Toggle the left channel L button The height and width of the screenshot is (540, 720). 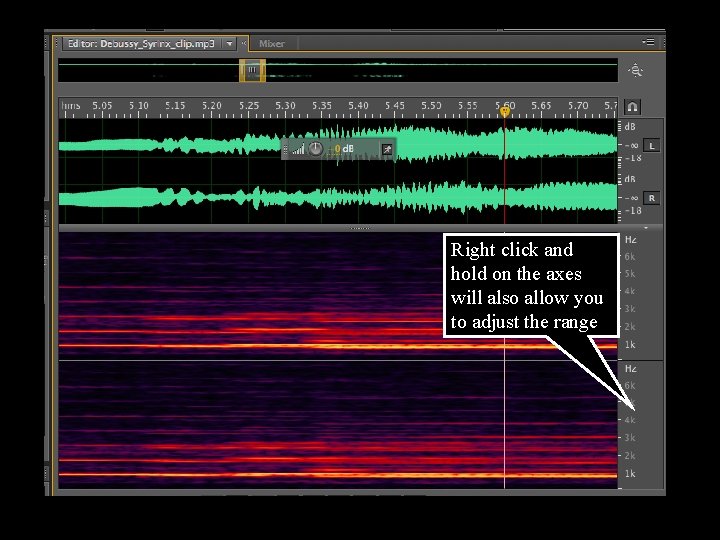(651, 146)
